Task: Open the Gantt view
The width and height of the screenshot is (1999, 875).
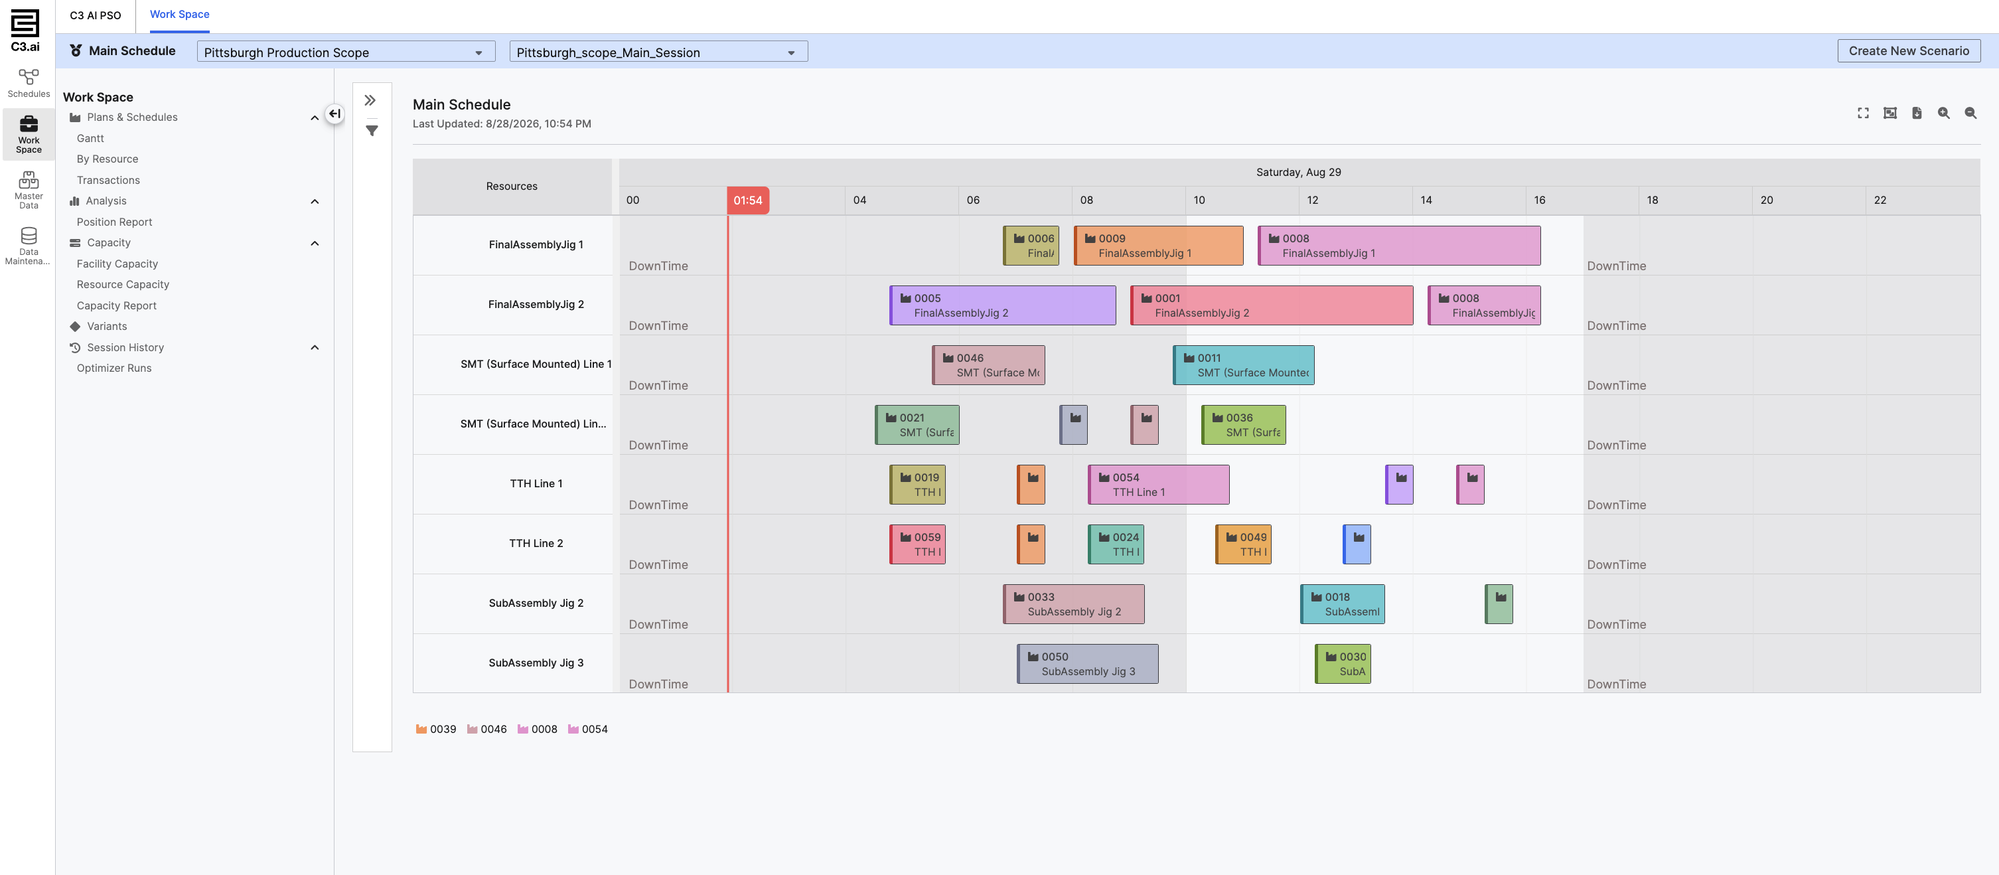Action: (91, 139)
